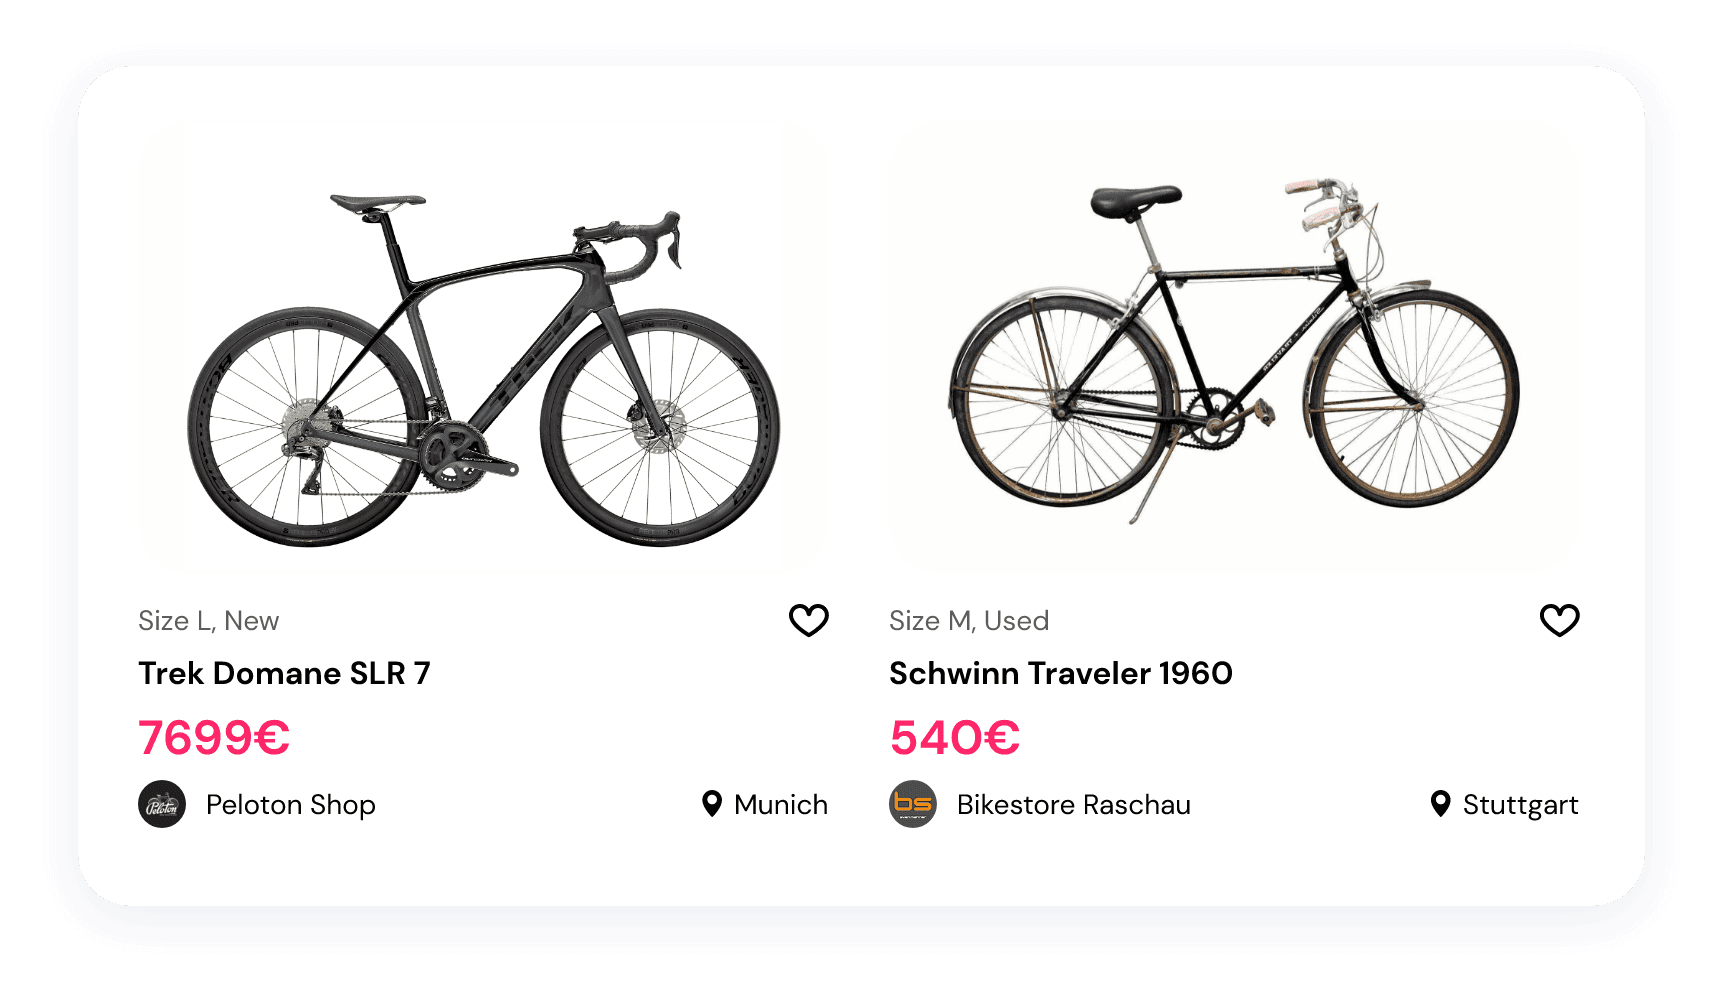Click the 540€ price on the Schwinn

point(953,740)
